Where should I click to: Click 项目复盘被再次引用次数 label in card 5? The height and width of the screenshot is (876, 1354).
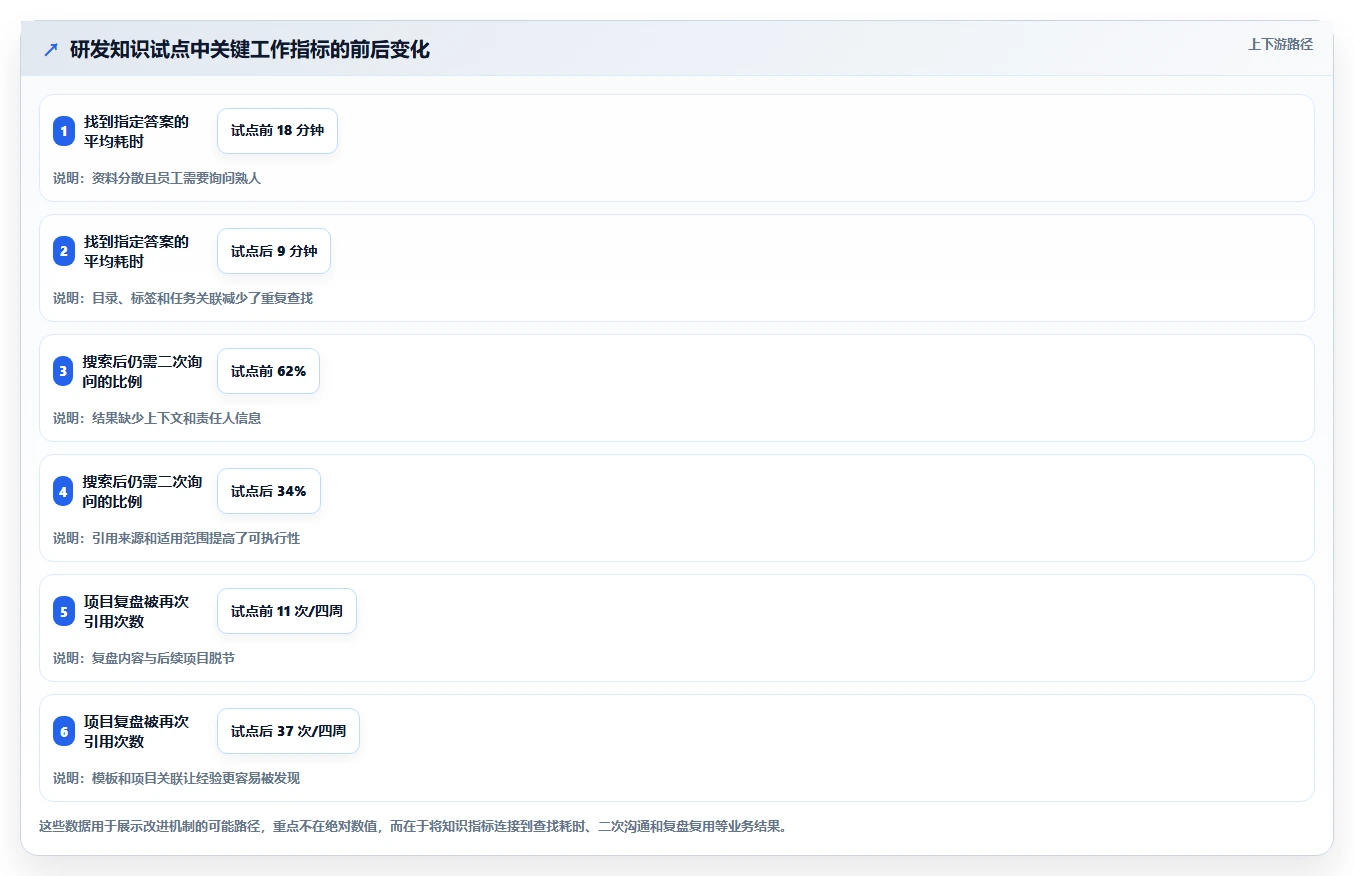pos(136,611)
